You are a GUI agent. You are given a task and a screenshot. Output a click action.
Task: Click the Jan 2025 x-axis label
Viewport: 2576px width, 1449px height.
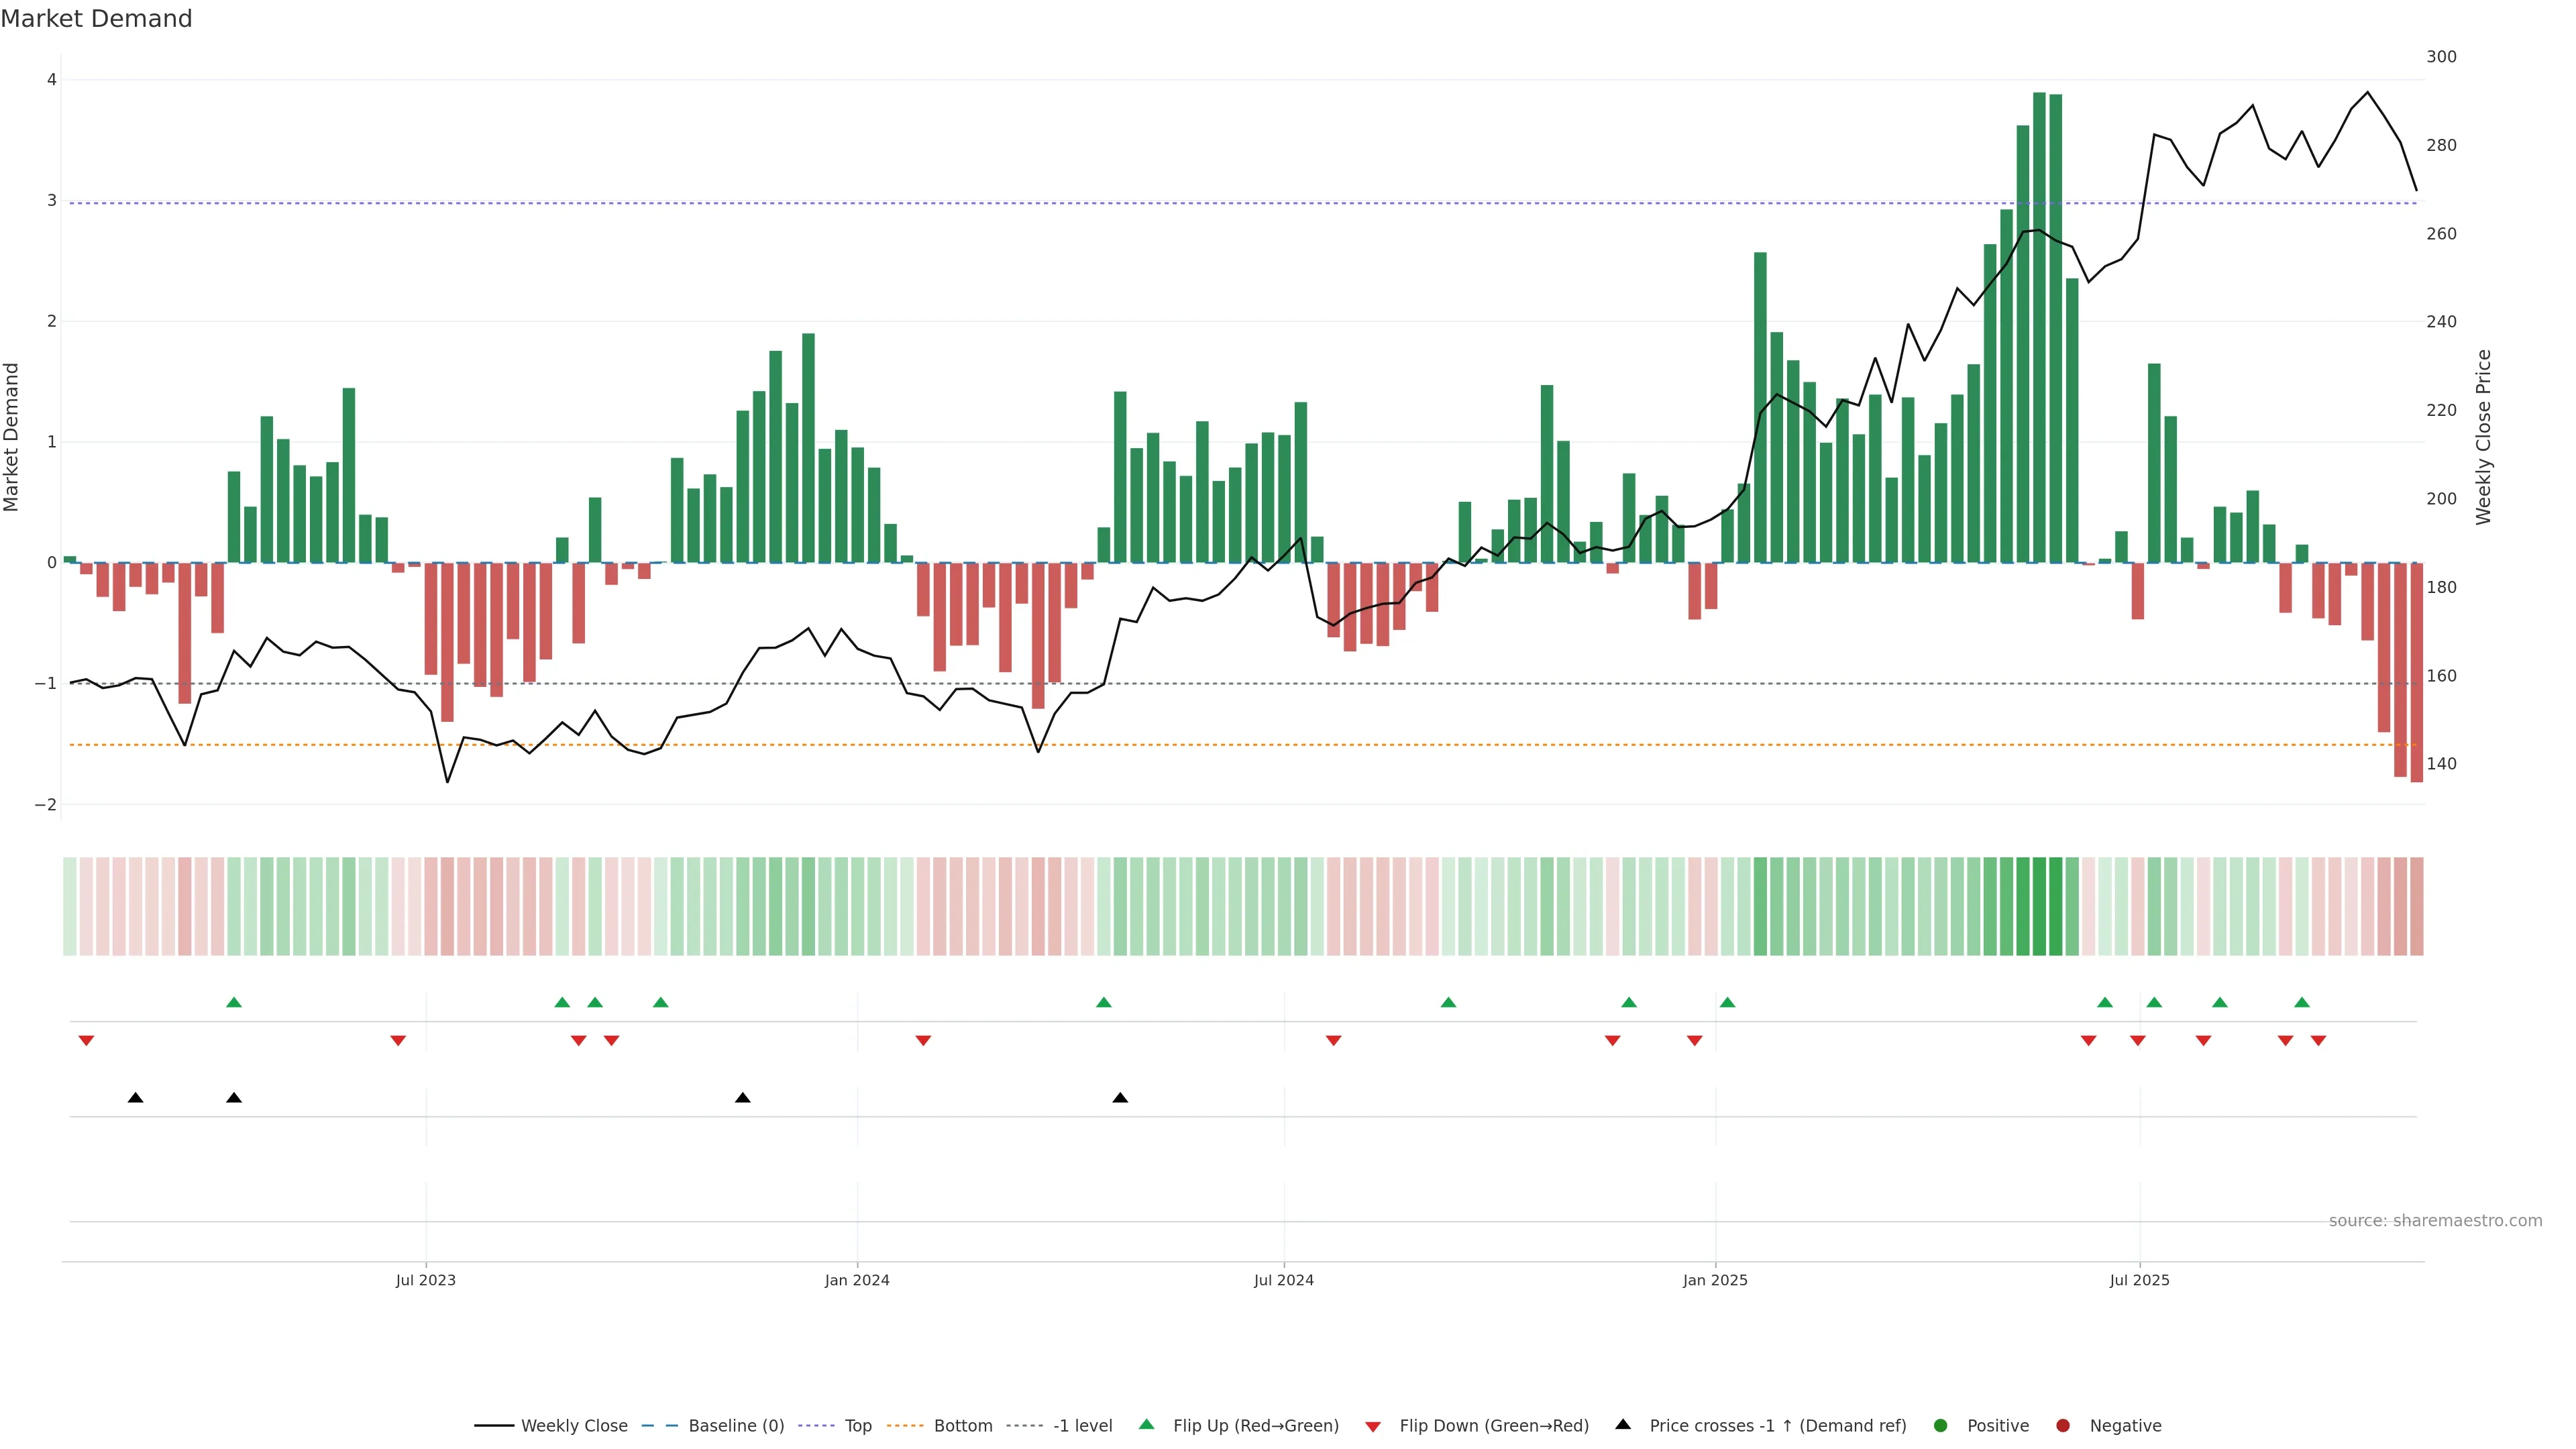click(1715, 1280)
